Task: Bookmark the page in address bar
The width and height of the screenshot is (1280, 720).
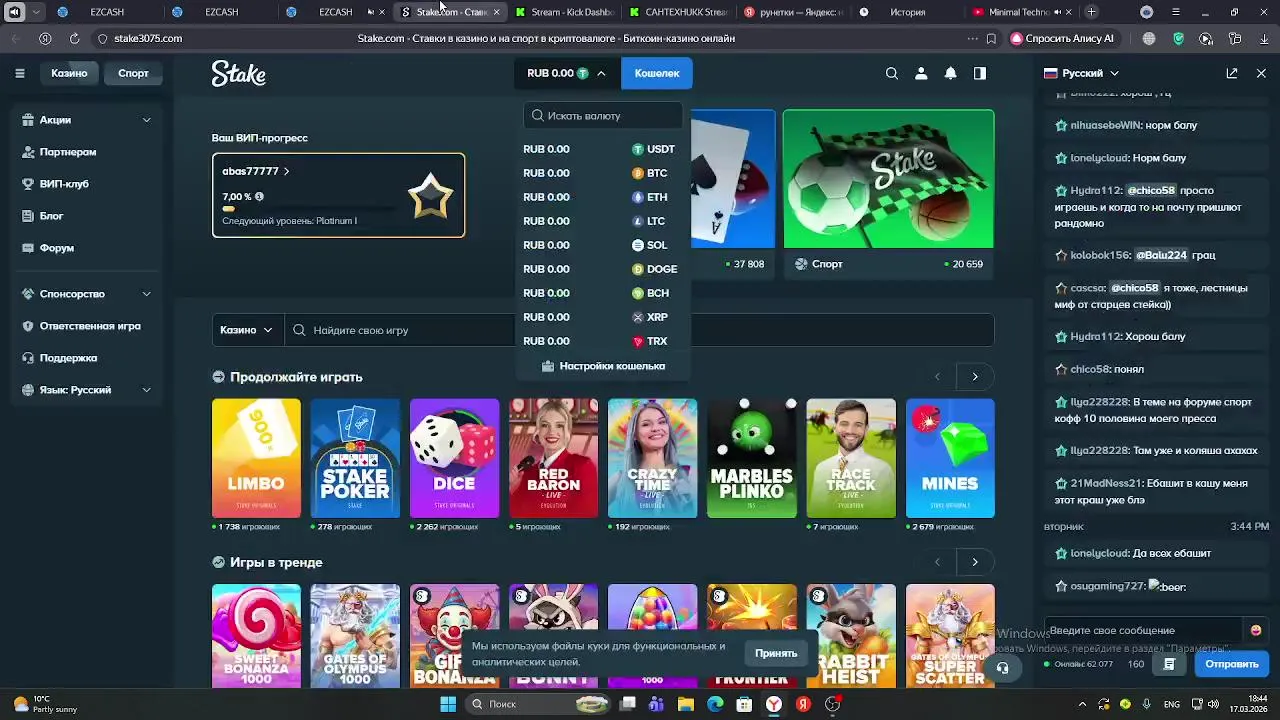Action: pyautogui.click(x=991, y=38)
